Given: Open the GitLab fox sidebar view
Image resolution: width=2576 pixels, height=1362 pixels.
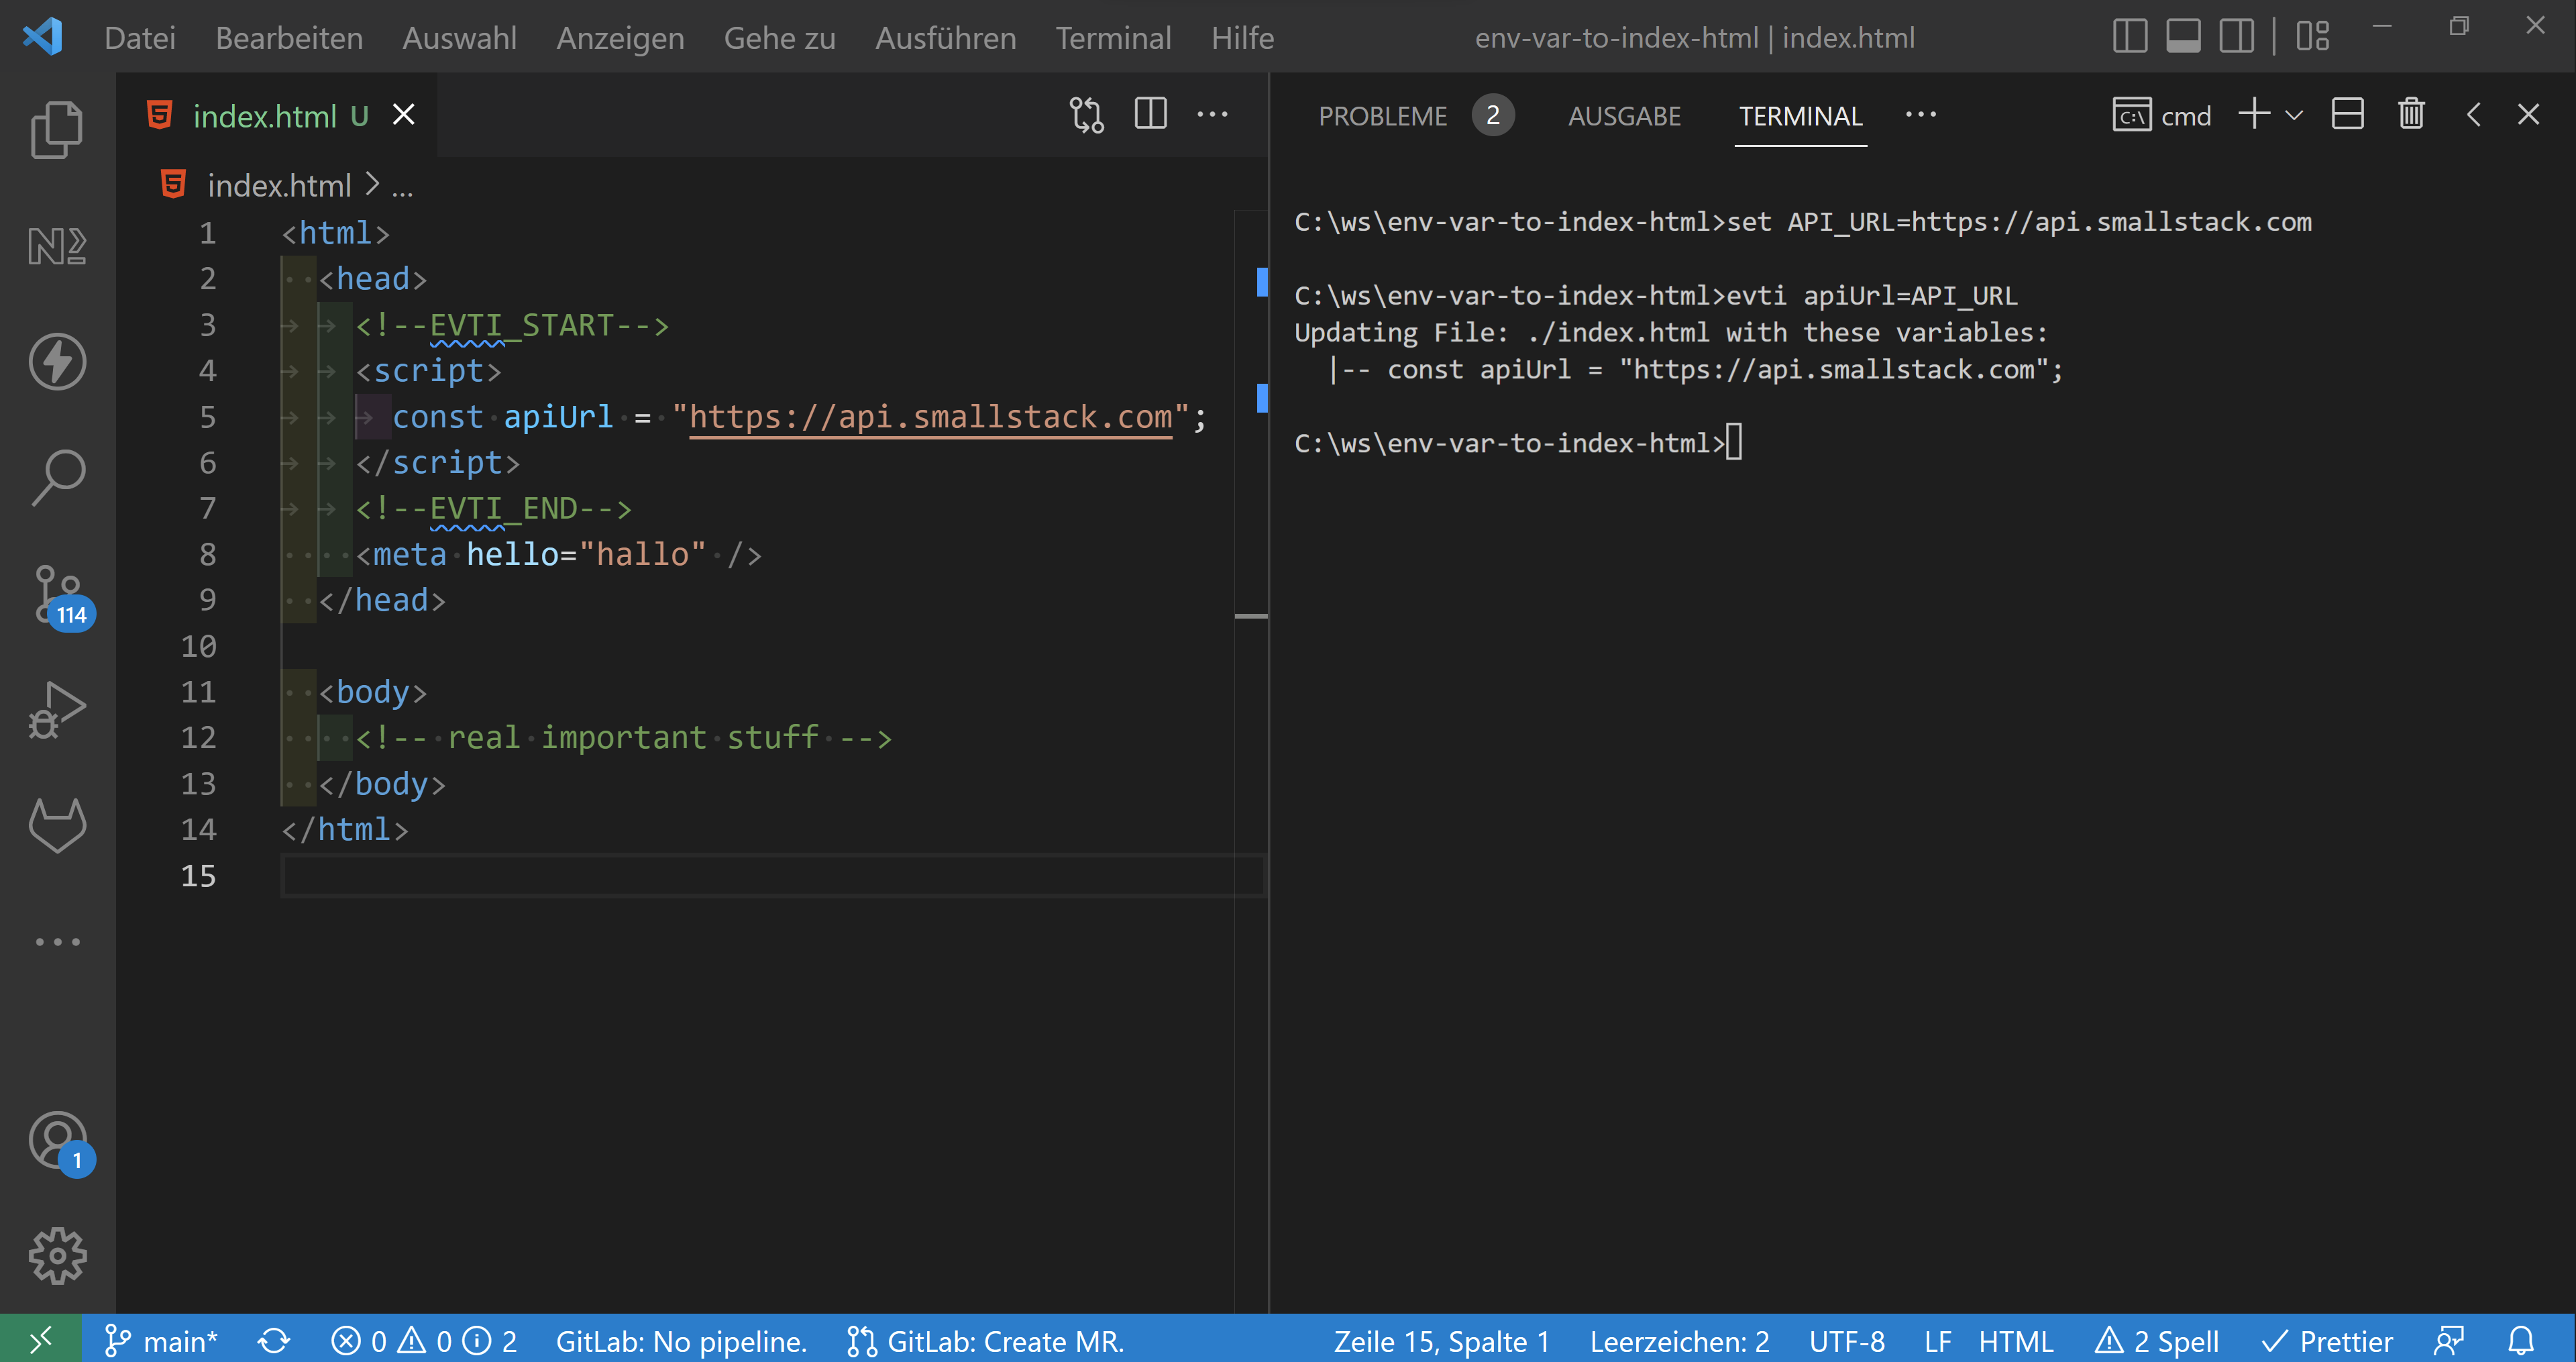Looking at the screenshot, I should (57, 825).
